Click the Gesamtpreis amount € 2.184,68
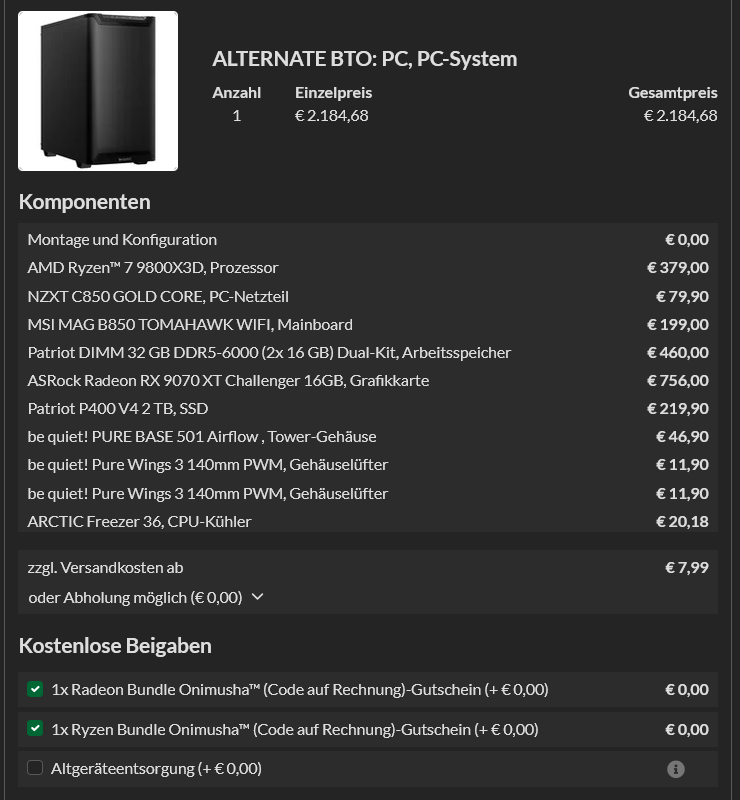The height and width of the screenshot is (800, 740). (x=680, y=116)
